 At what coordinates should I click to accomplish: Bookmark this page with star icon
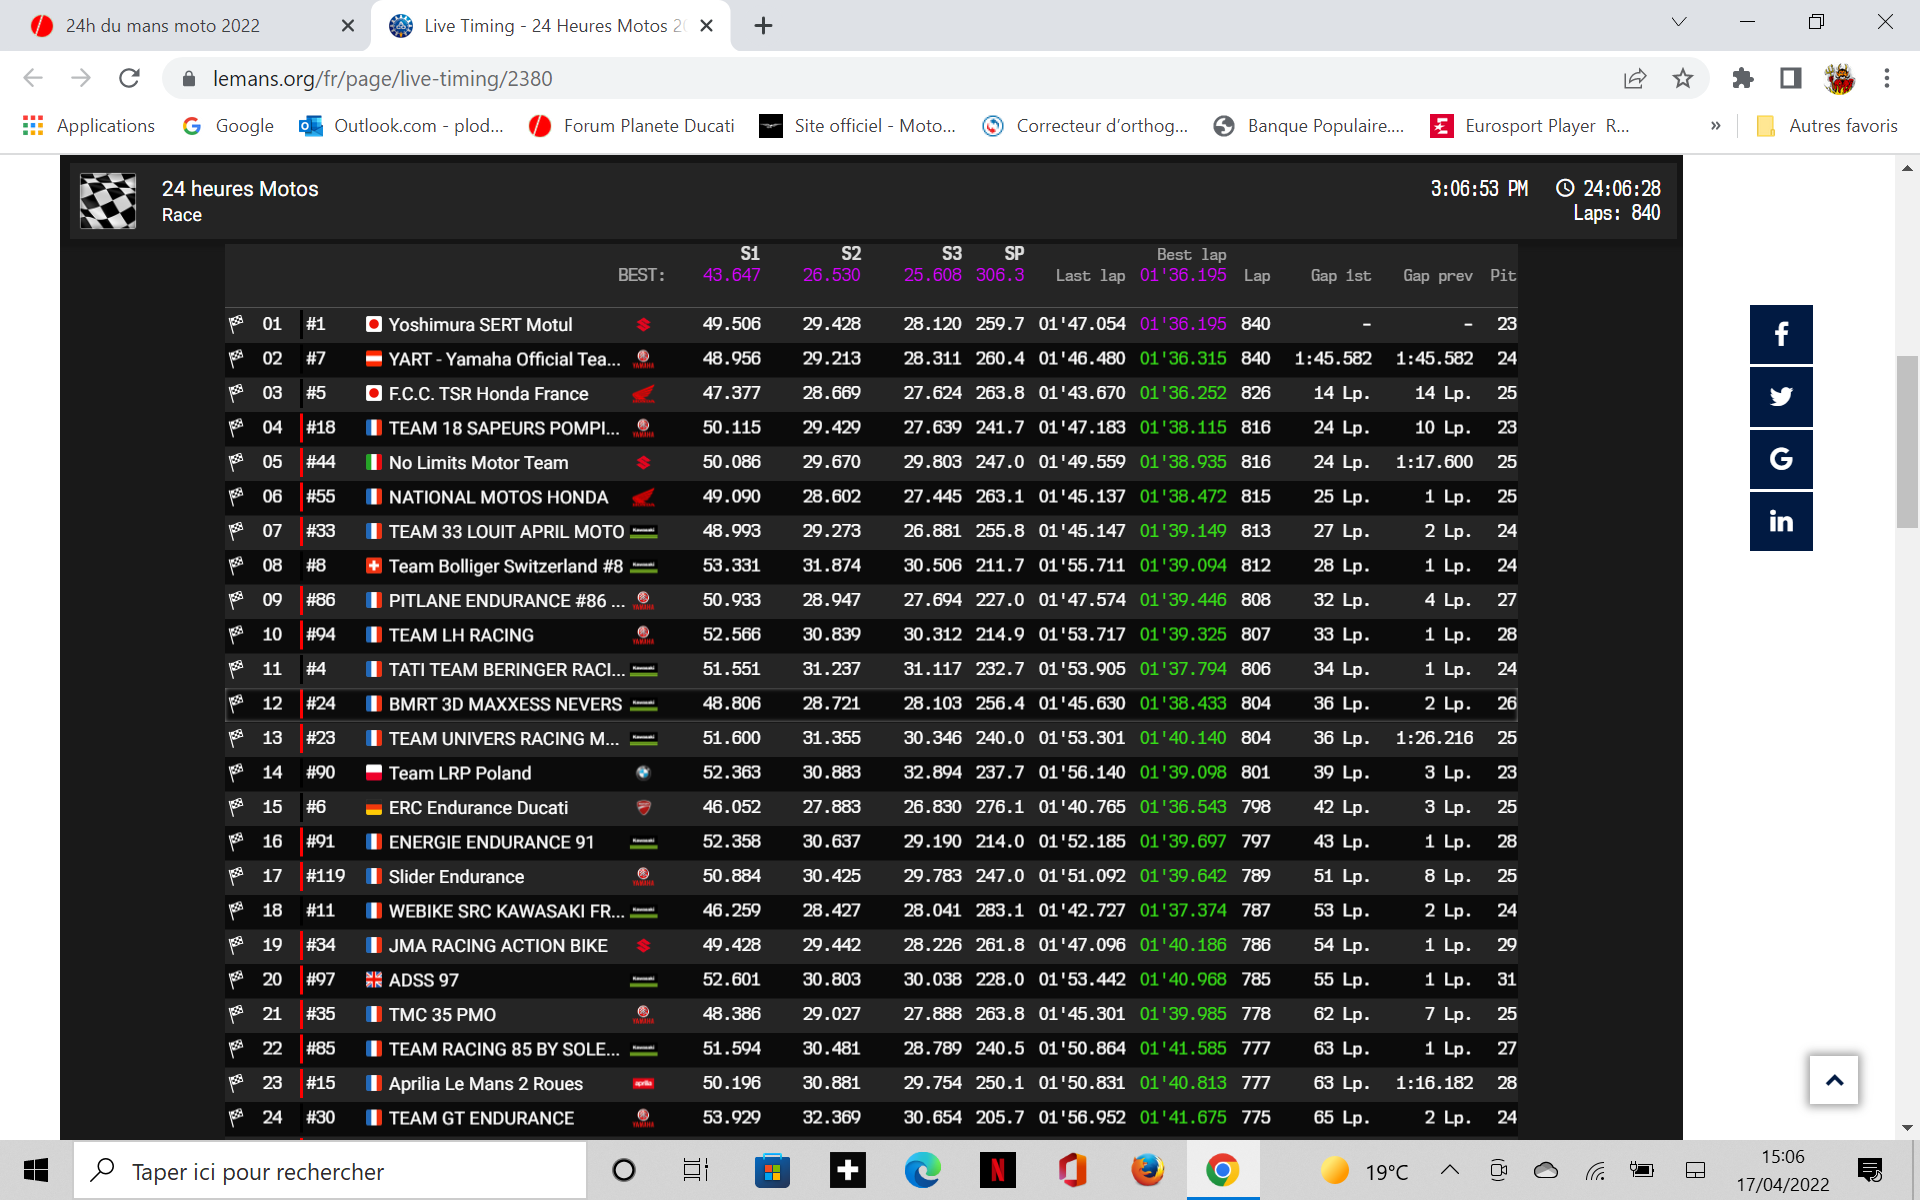pos(1683,78)
